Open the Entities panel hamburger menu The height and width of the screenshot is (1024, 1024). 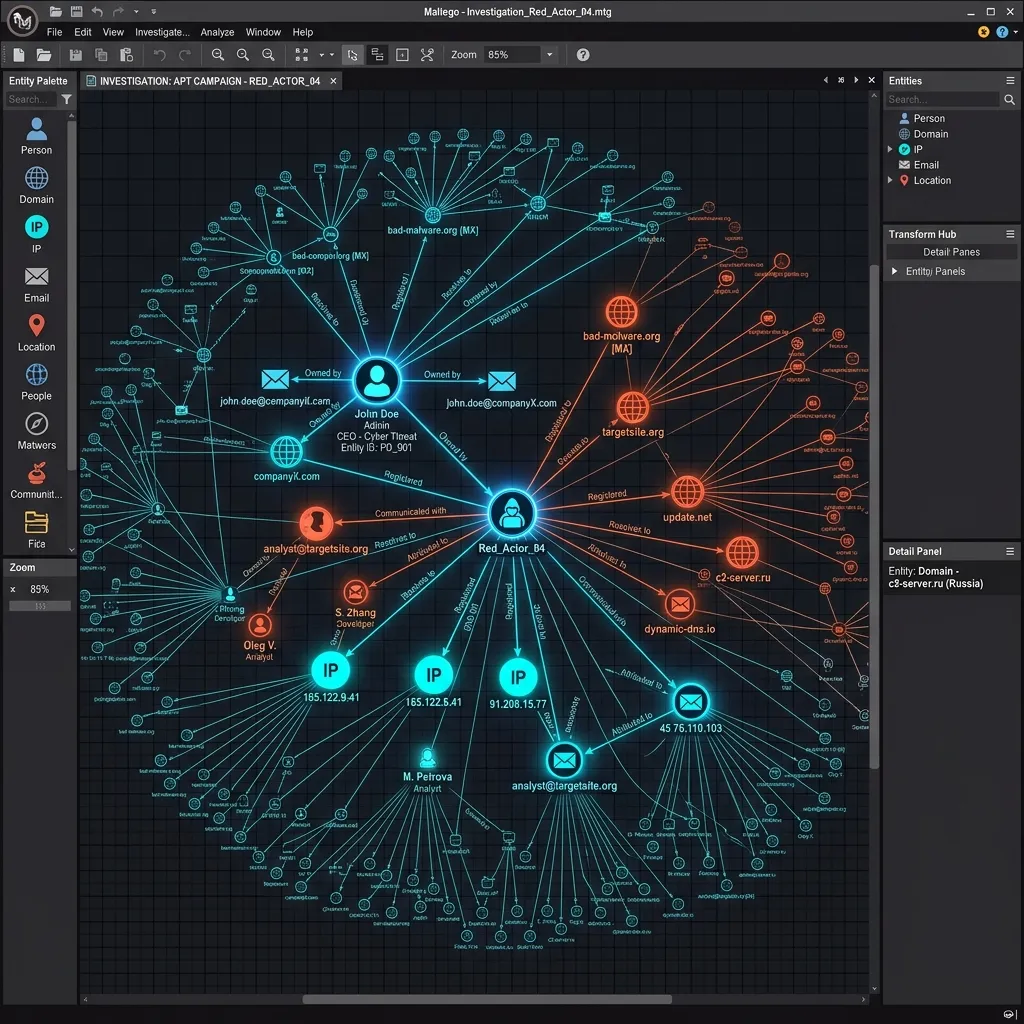(1010, 80)
